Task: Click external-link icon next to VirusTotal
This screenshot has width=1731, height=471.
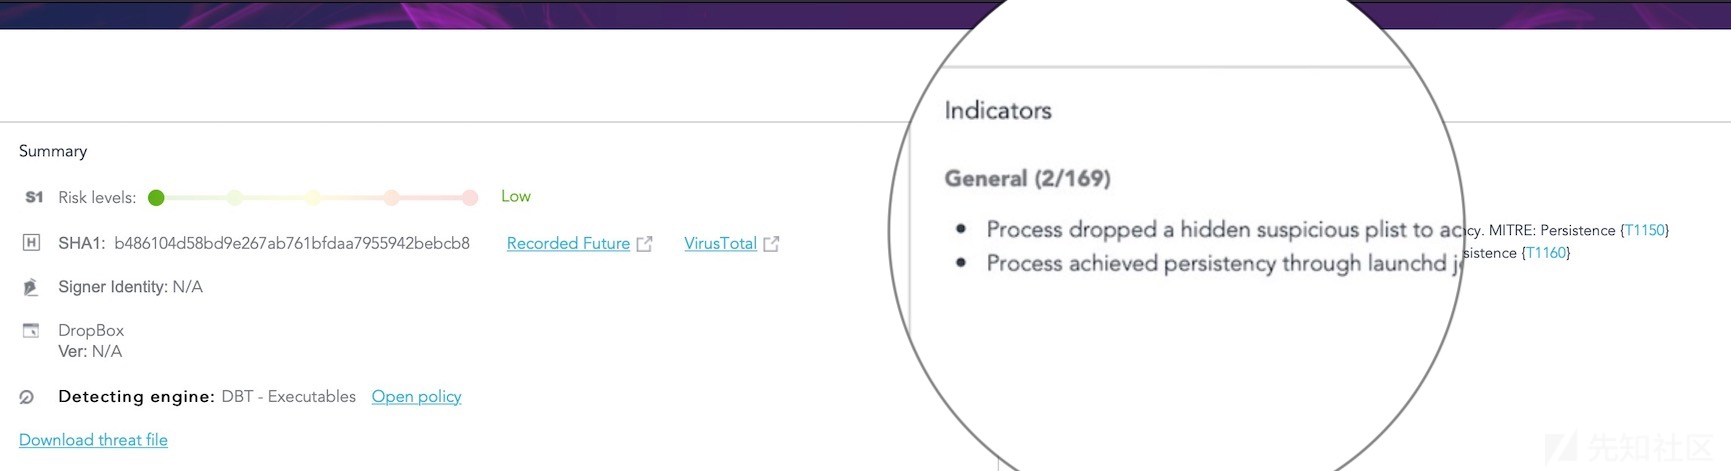Action: pos(771,244)
